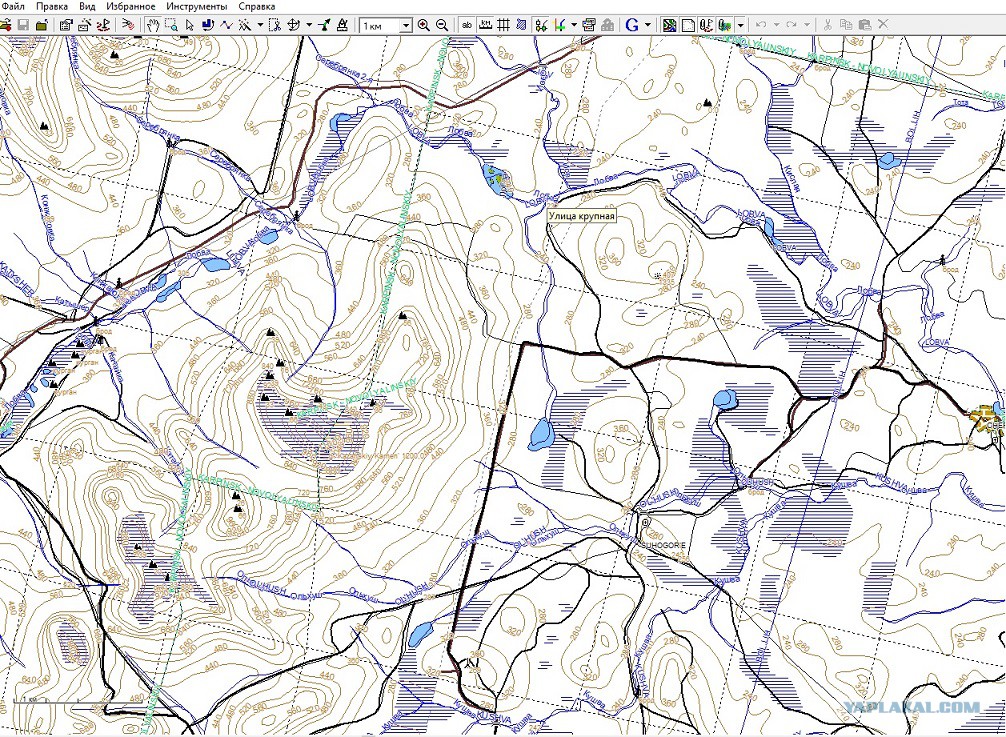The image size is (1006, 737).
Task: Click the Улица крупная tooltip label
Action: coord(581,216)
